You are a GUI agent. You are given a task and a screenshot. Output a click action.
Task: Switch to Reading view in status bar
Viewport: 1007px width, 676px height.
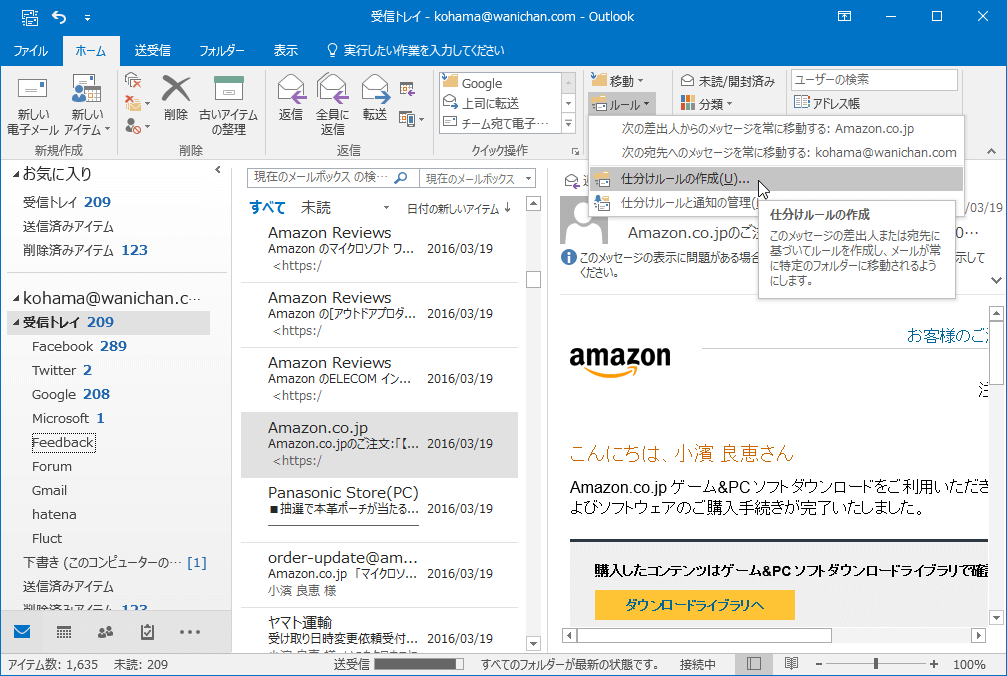(x=791, y=664)
